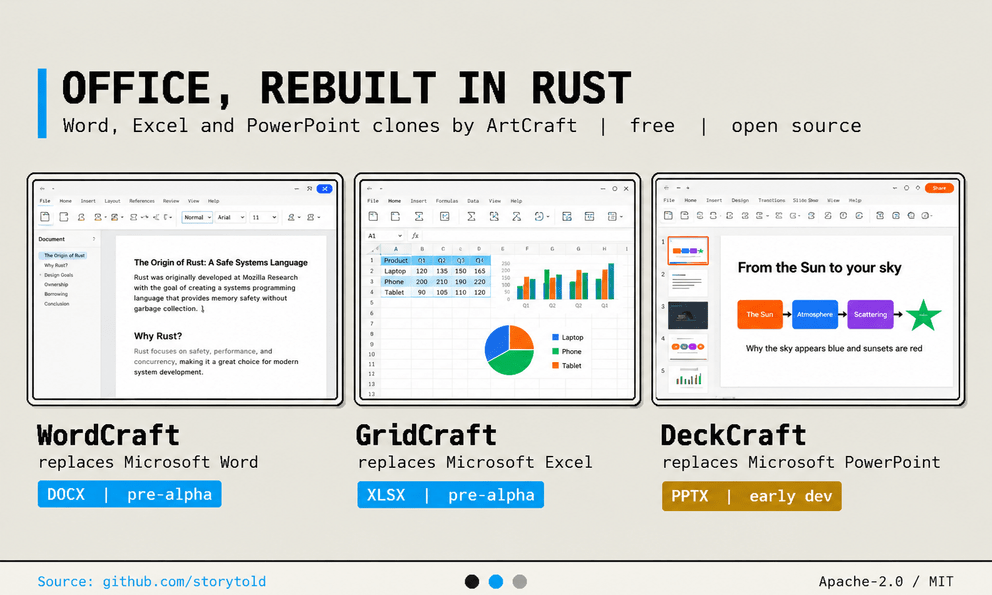Screen dimensions: 992x595
Task: Select 'Why Rust?' in the document outline
Action: click(x=56, y=265)
